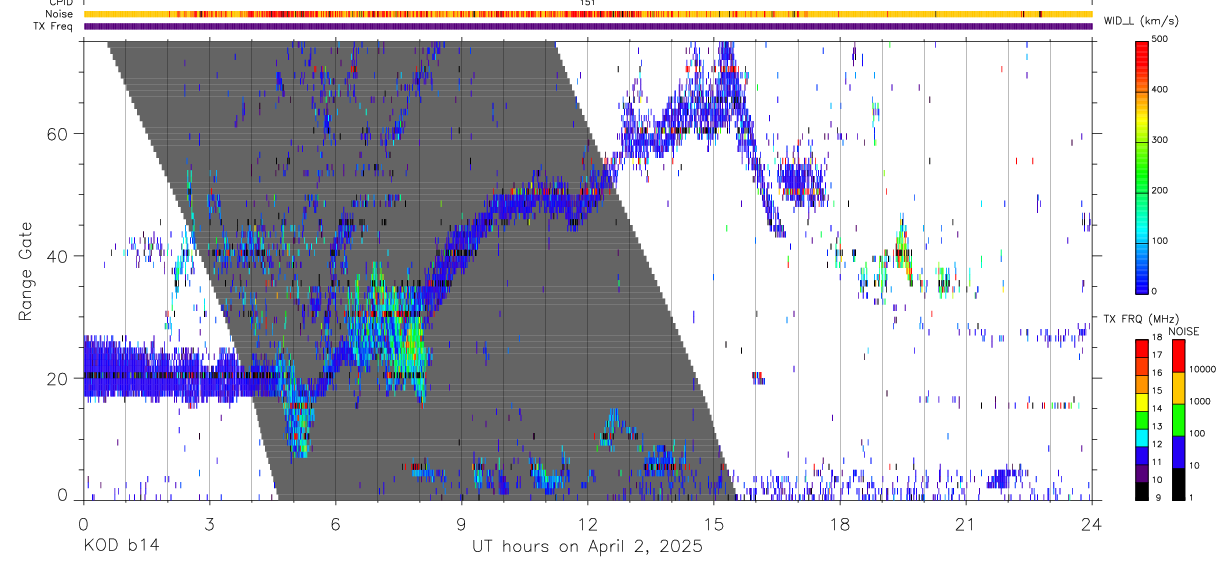1228x567 pixels.
Task: Click the CPID value '151'
Action: (588, 3)
